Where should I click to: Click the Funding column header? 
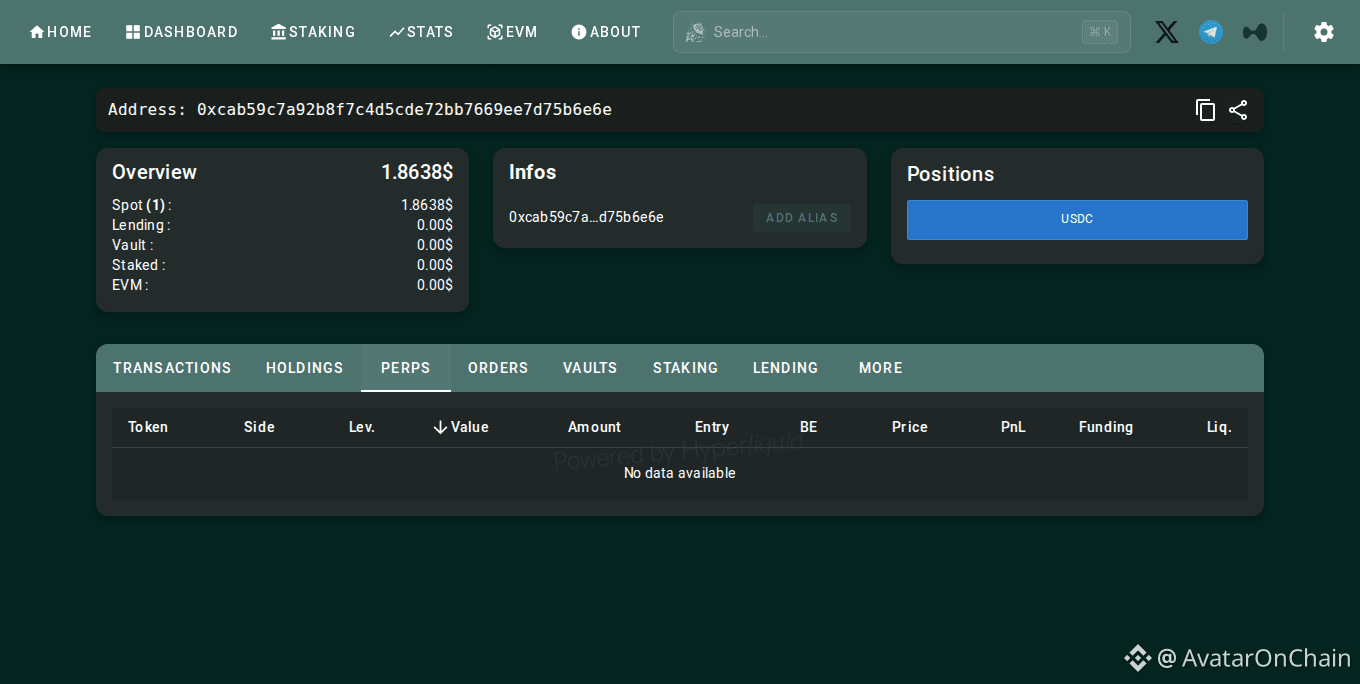point(1106,427)
